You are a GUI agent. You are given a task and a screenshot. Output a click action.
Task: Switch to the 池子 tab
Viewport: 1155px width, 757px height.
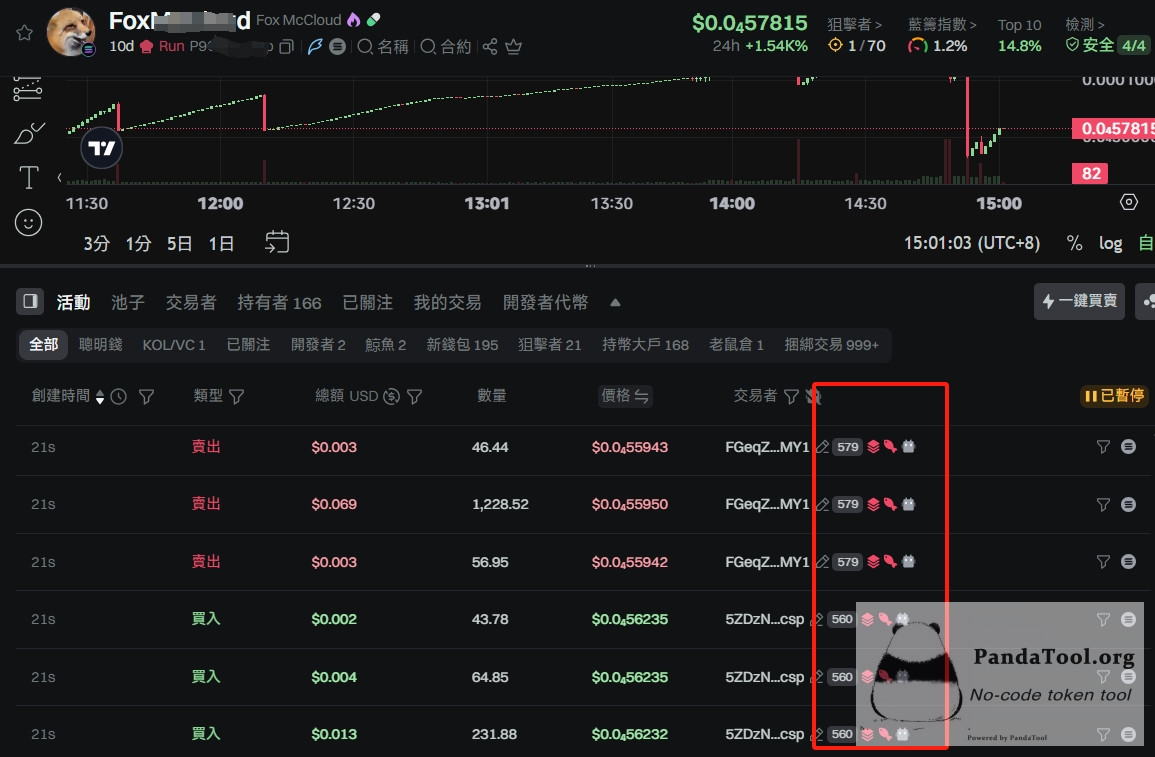coord(130,302)
